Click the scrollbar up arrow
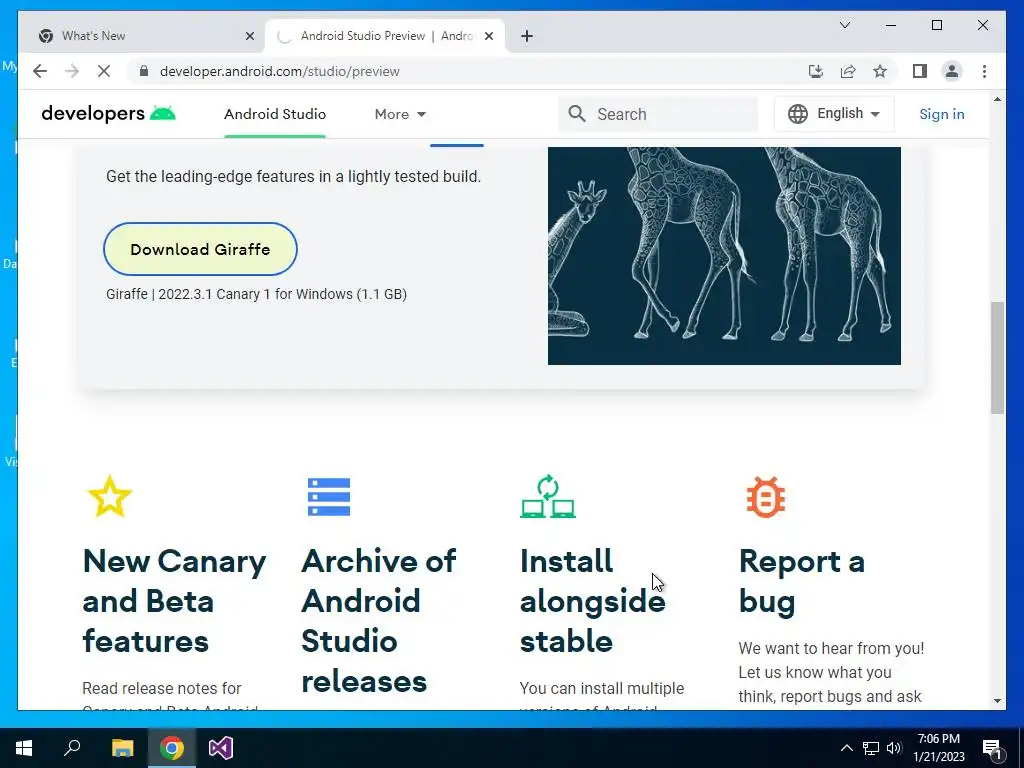Image resolution: width=1024 pixels, height=768 pixels. pyautogui.click(x=997, y=99)
